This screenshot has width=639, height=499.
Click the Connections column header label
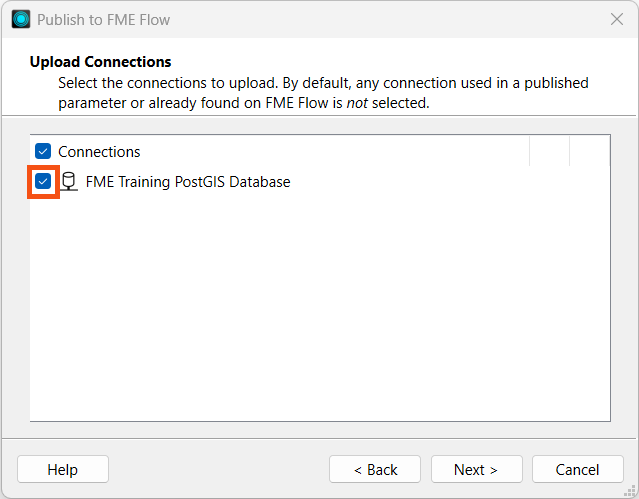point(99,152)
